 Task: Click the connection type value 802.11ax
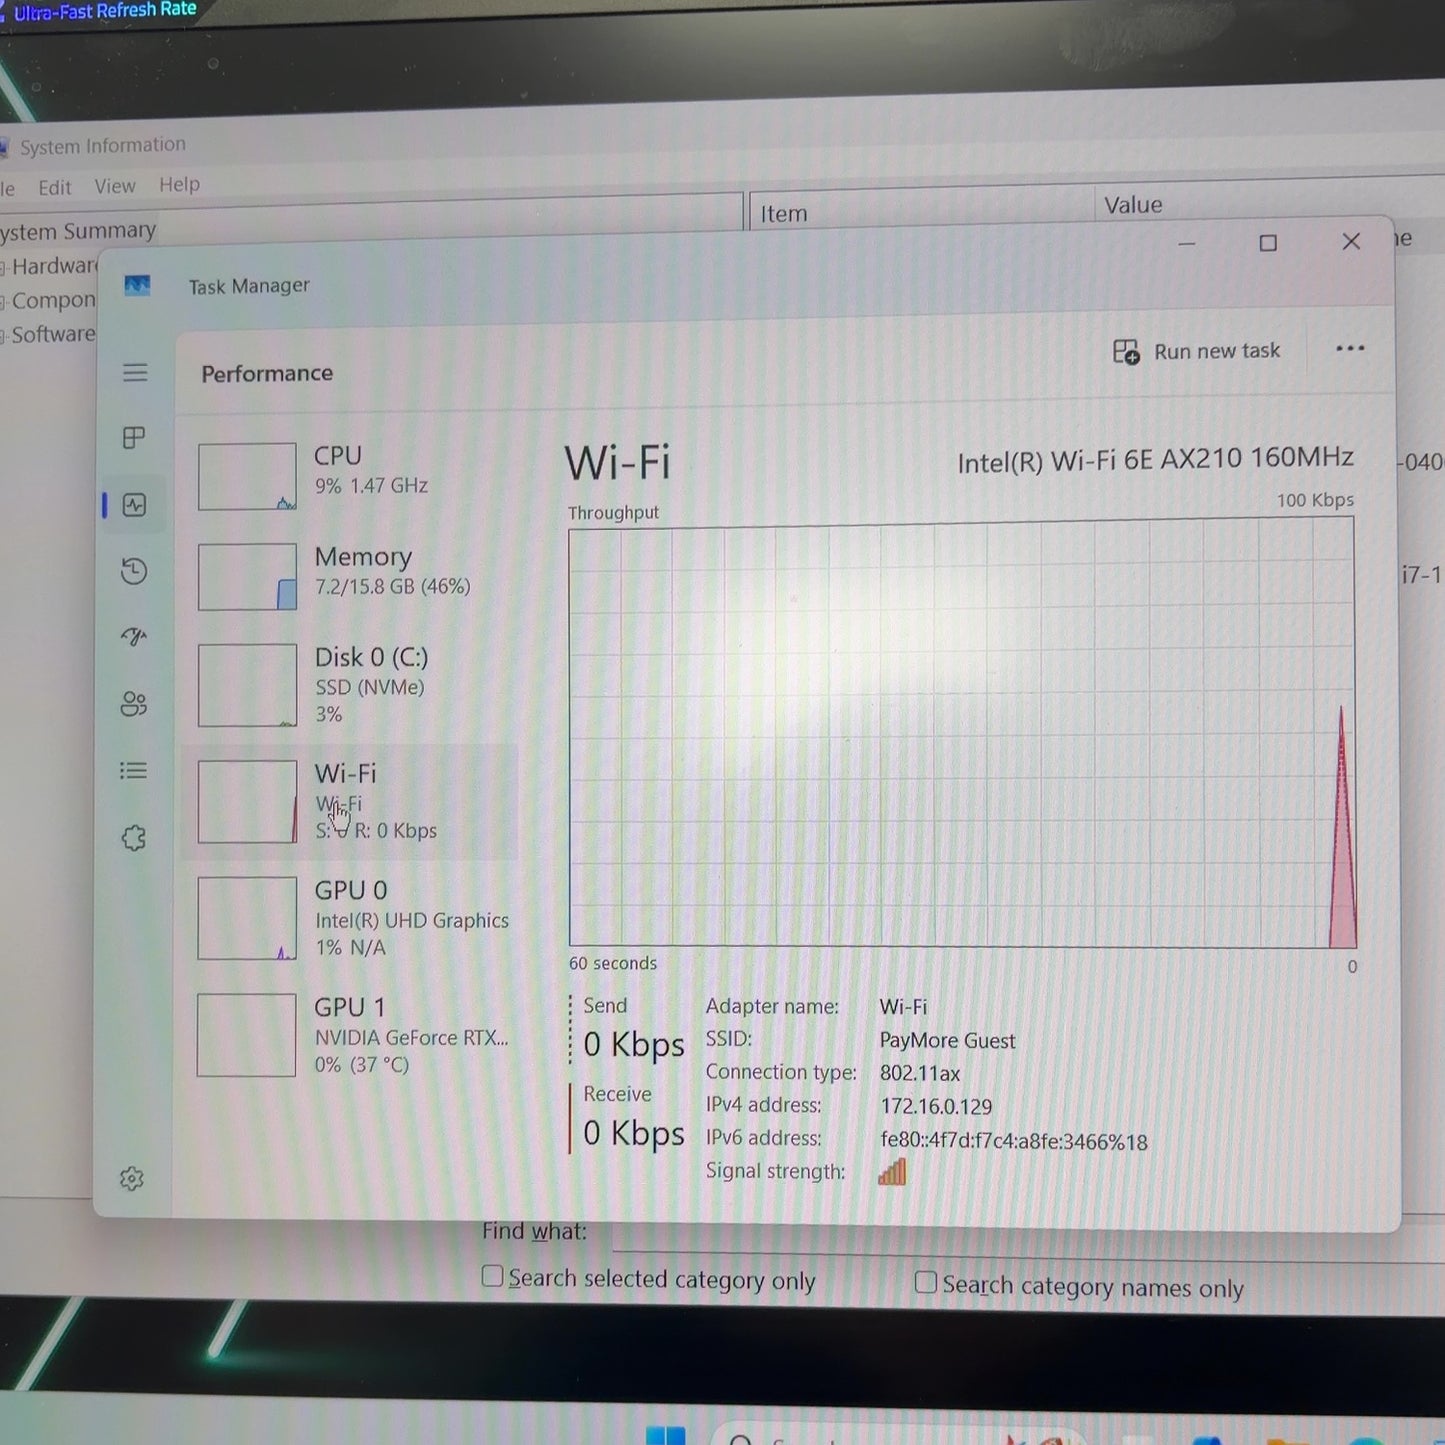coord(920,1074)
